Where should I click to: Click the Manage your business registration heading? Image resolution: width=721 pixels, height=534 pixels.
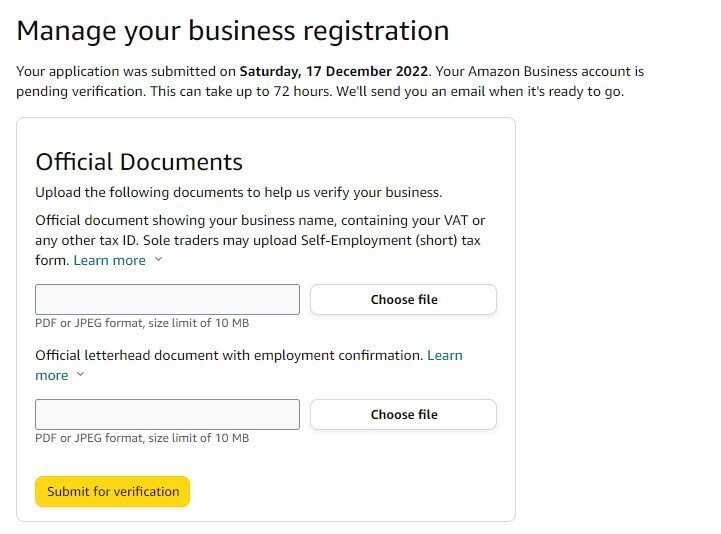(x=232, y=30)
